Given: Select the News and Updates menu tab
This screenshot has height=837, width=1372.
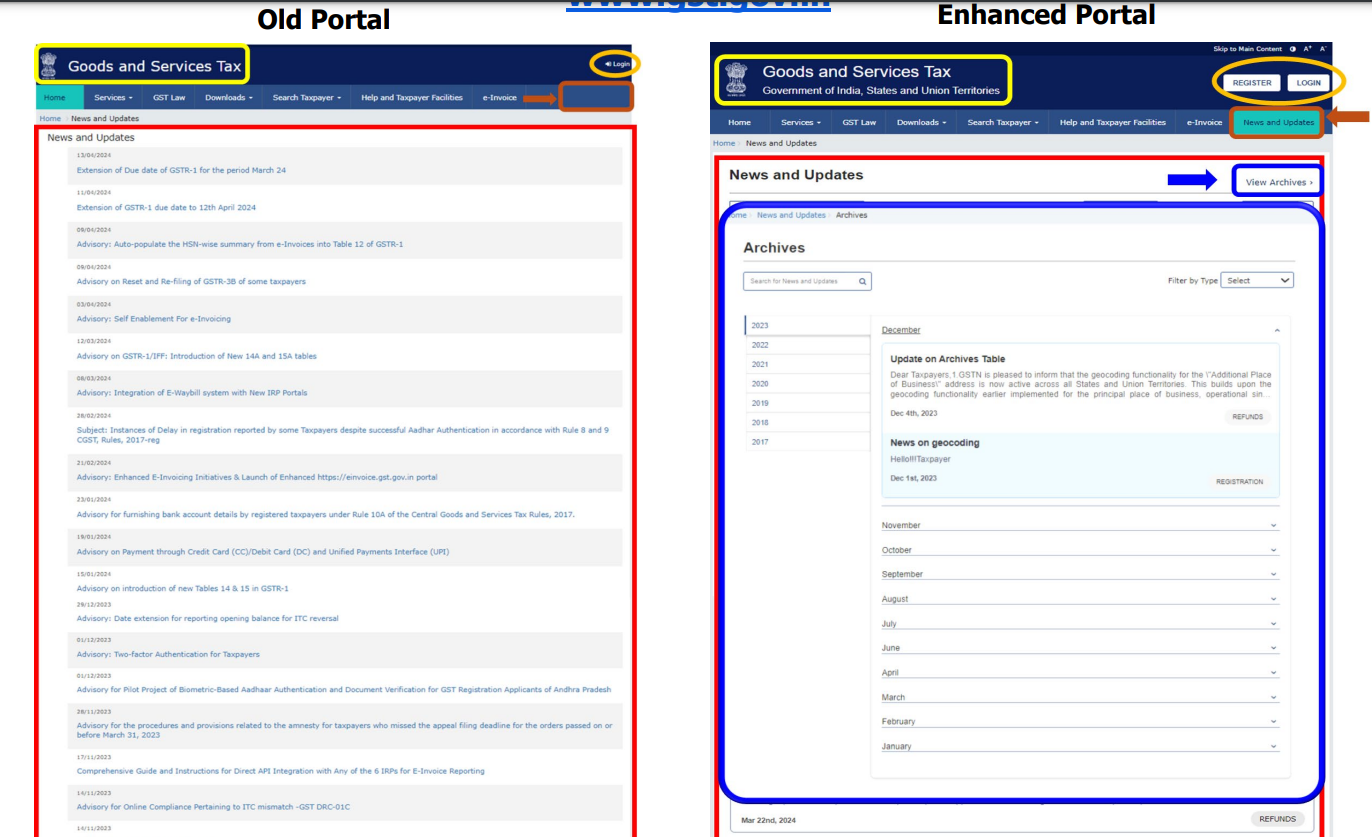Looking at the screenshot, I should click(1278, 122).
